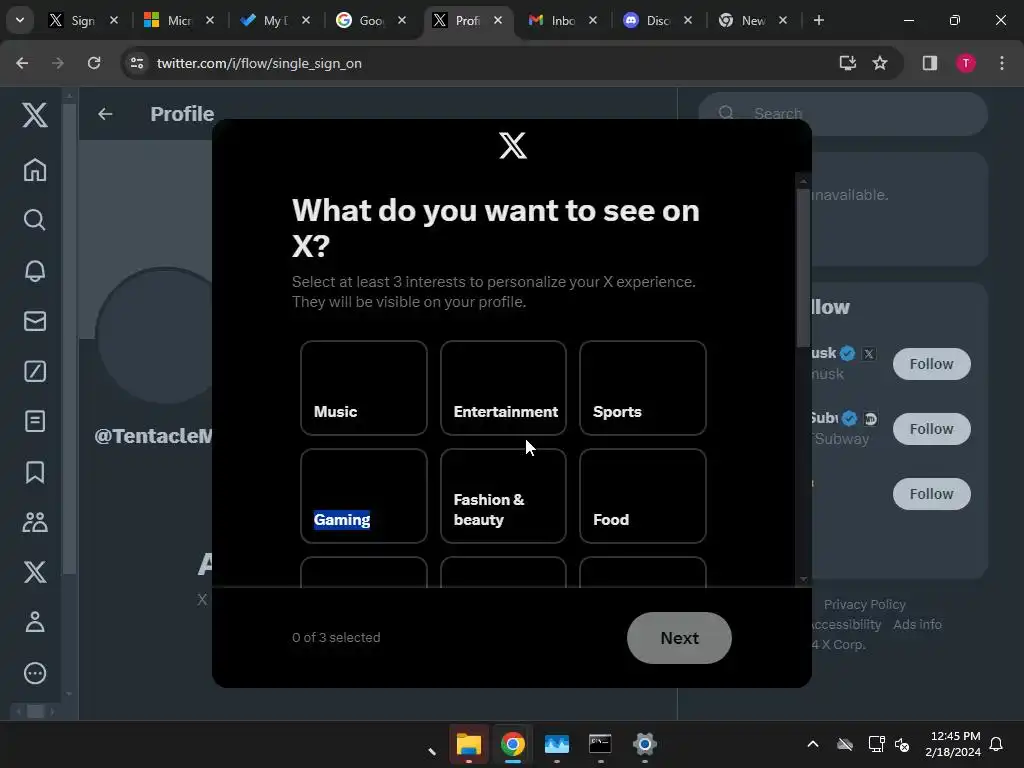Click the browser back arrow
The height and width of the screenshot is (768, 1024).
pyautogui.click(x=22, y=63)
